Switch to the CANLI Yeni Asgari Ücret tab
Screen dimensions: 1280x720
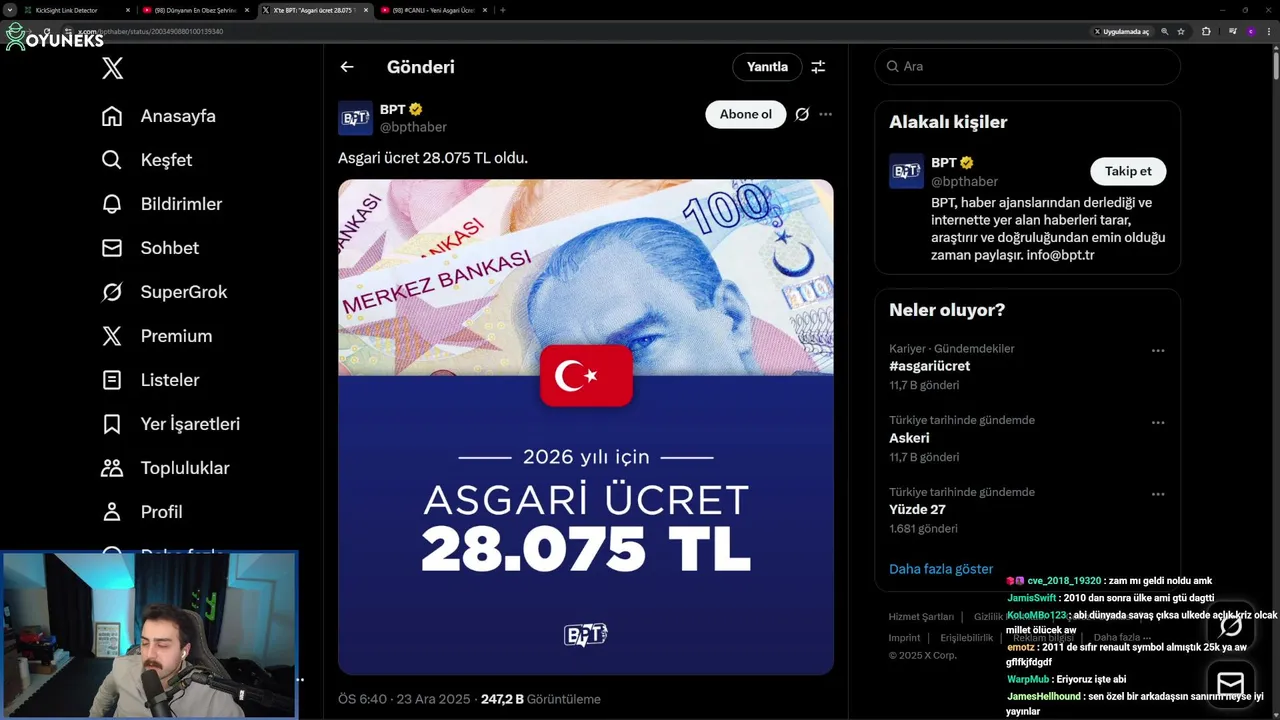433,10
